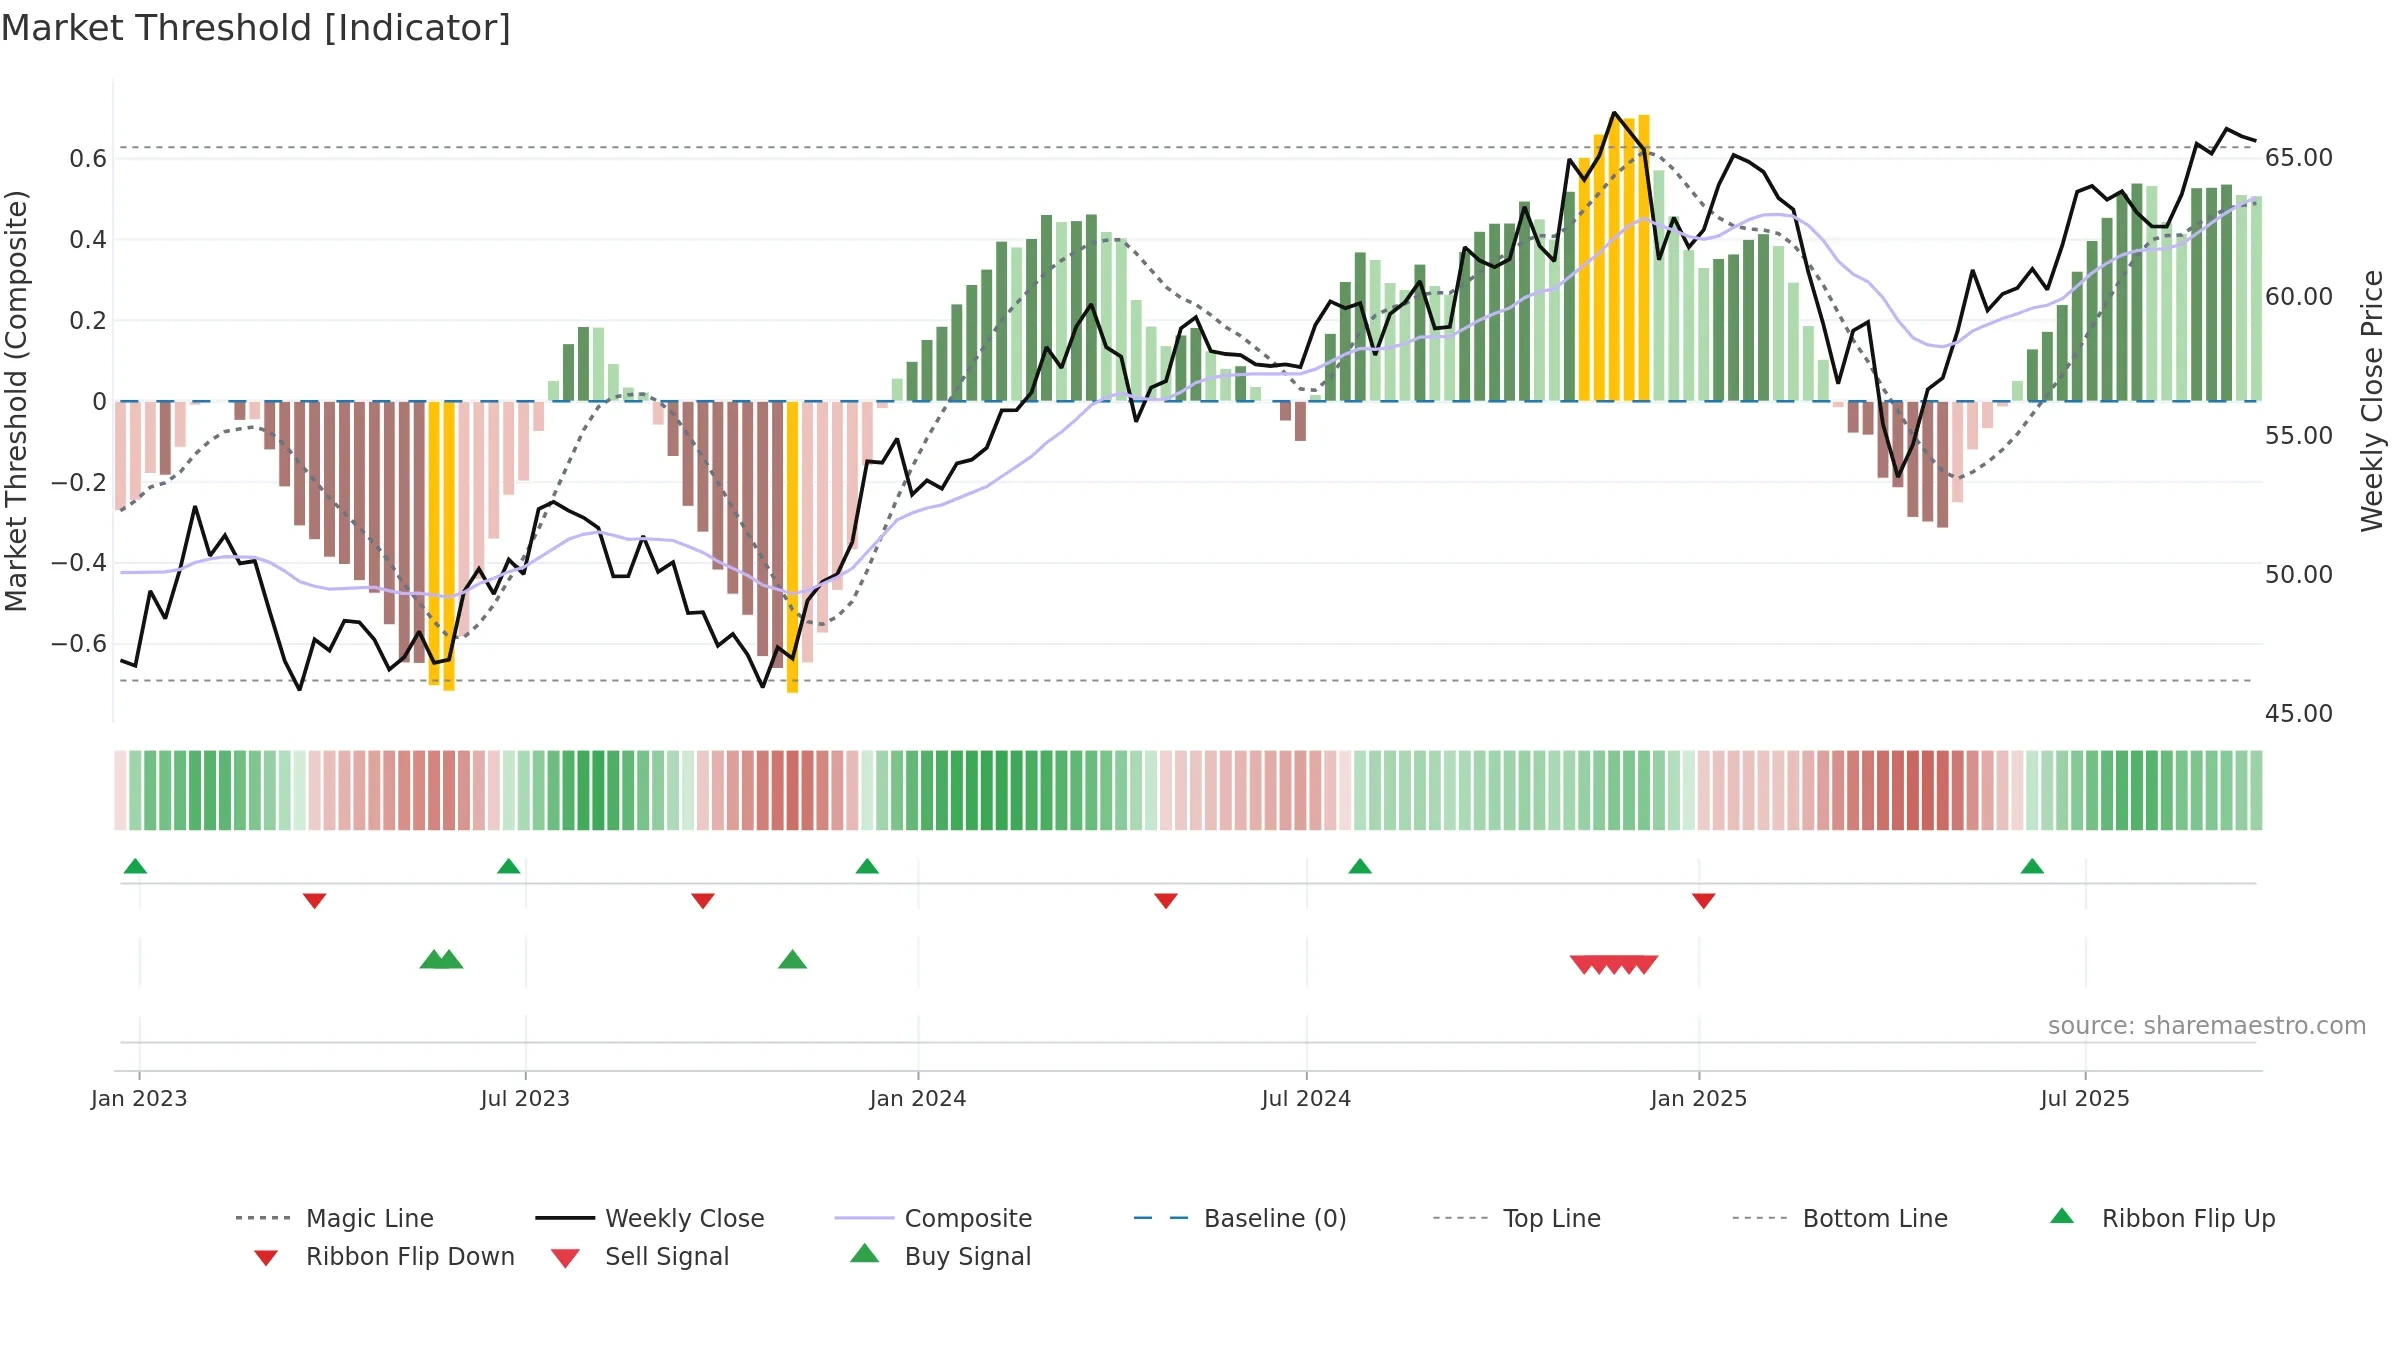
Task: Toggle the Ribbon Flip Up legend entry
Action: coord(2162,1218)
